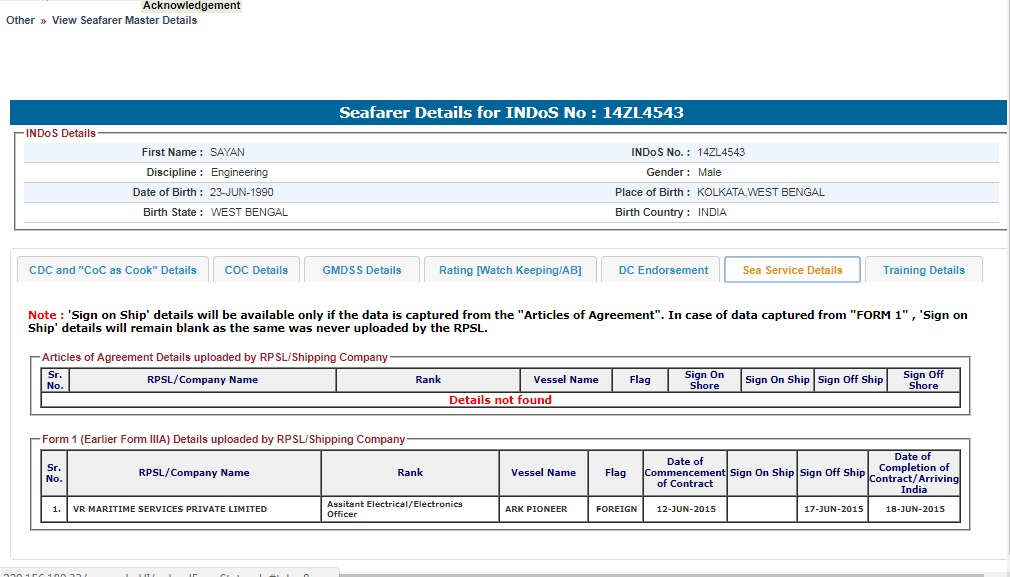Image resolution: width=1010 pixels, height=577 pixels.
Task: Click the horizontal scrollbar at page bottom
Action: pos(670,574)
